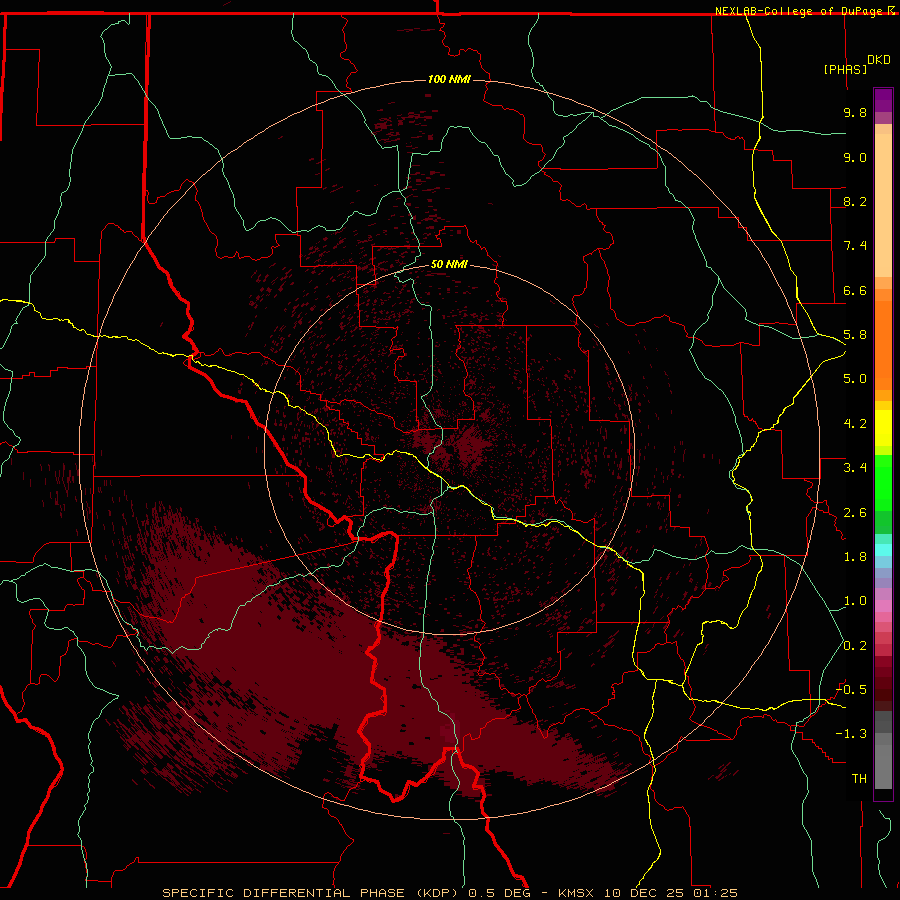Click the 6.6 scale value

click(x=855, y=290)
